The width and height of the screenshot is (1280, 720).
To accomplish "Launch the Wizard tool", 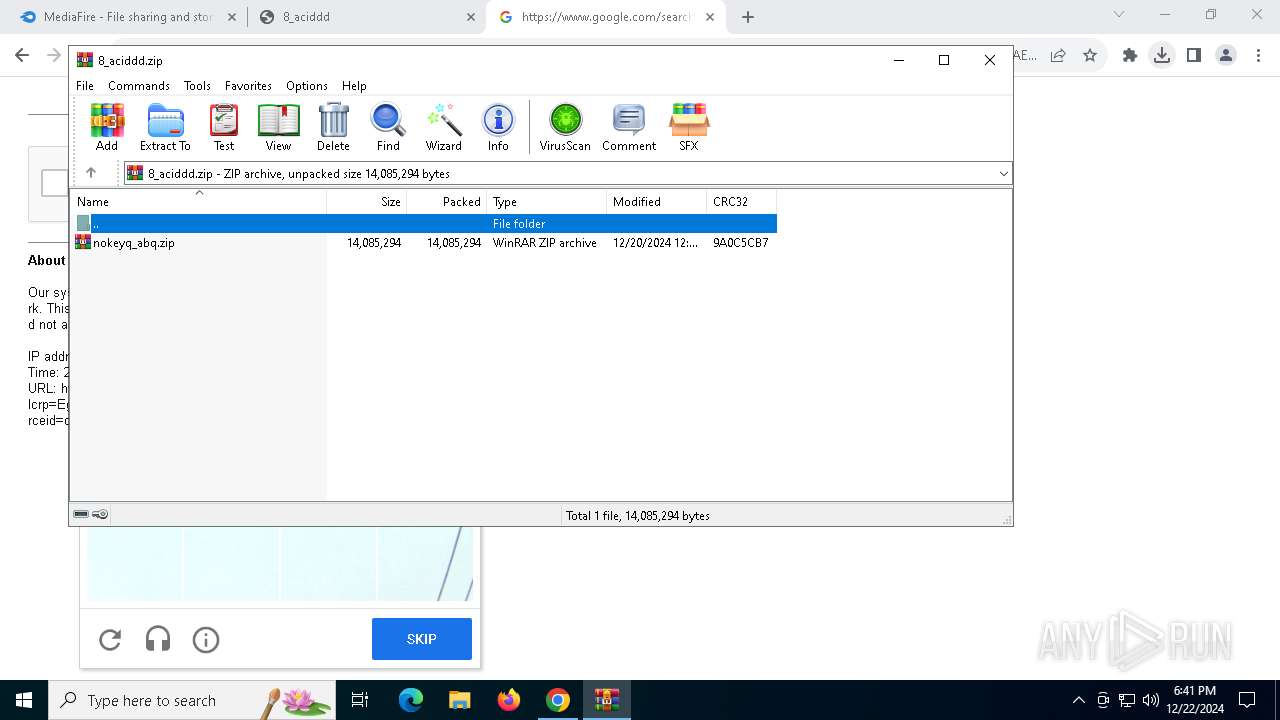I will tap(443, 127).
